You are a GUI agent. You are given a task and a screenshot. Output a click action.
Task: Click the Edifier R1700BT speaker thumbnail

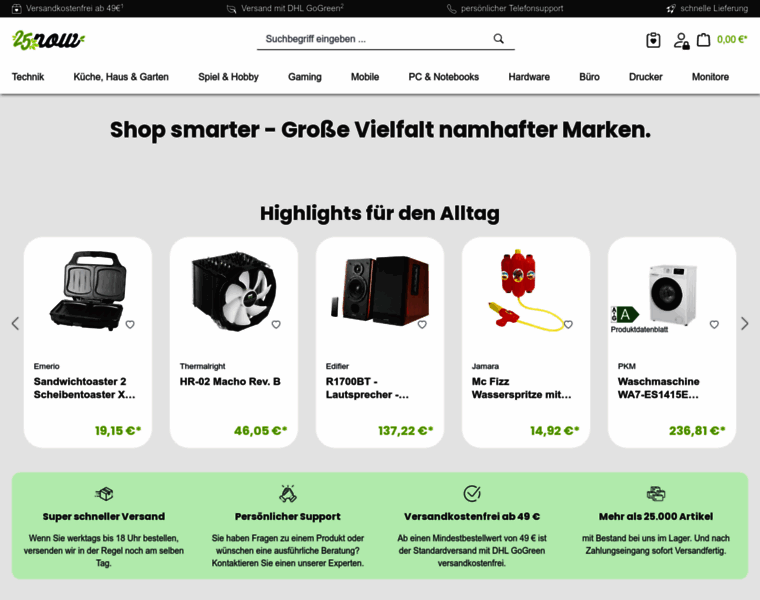pos(380,289)
